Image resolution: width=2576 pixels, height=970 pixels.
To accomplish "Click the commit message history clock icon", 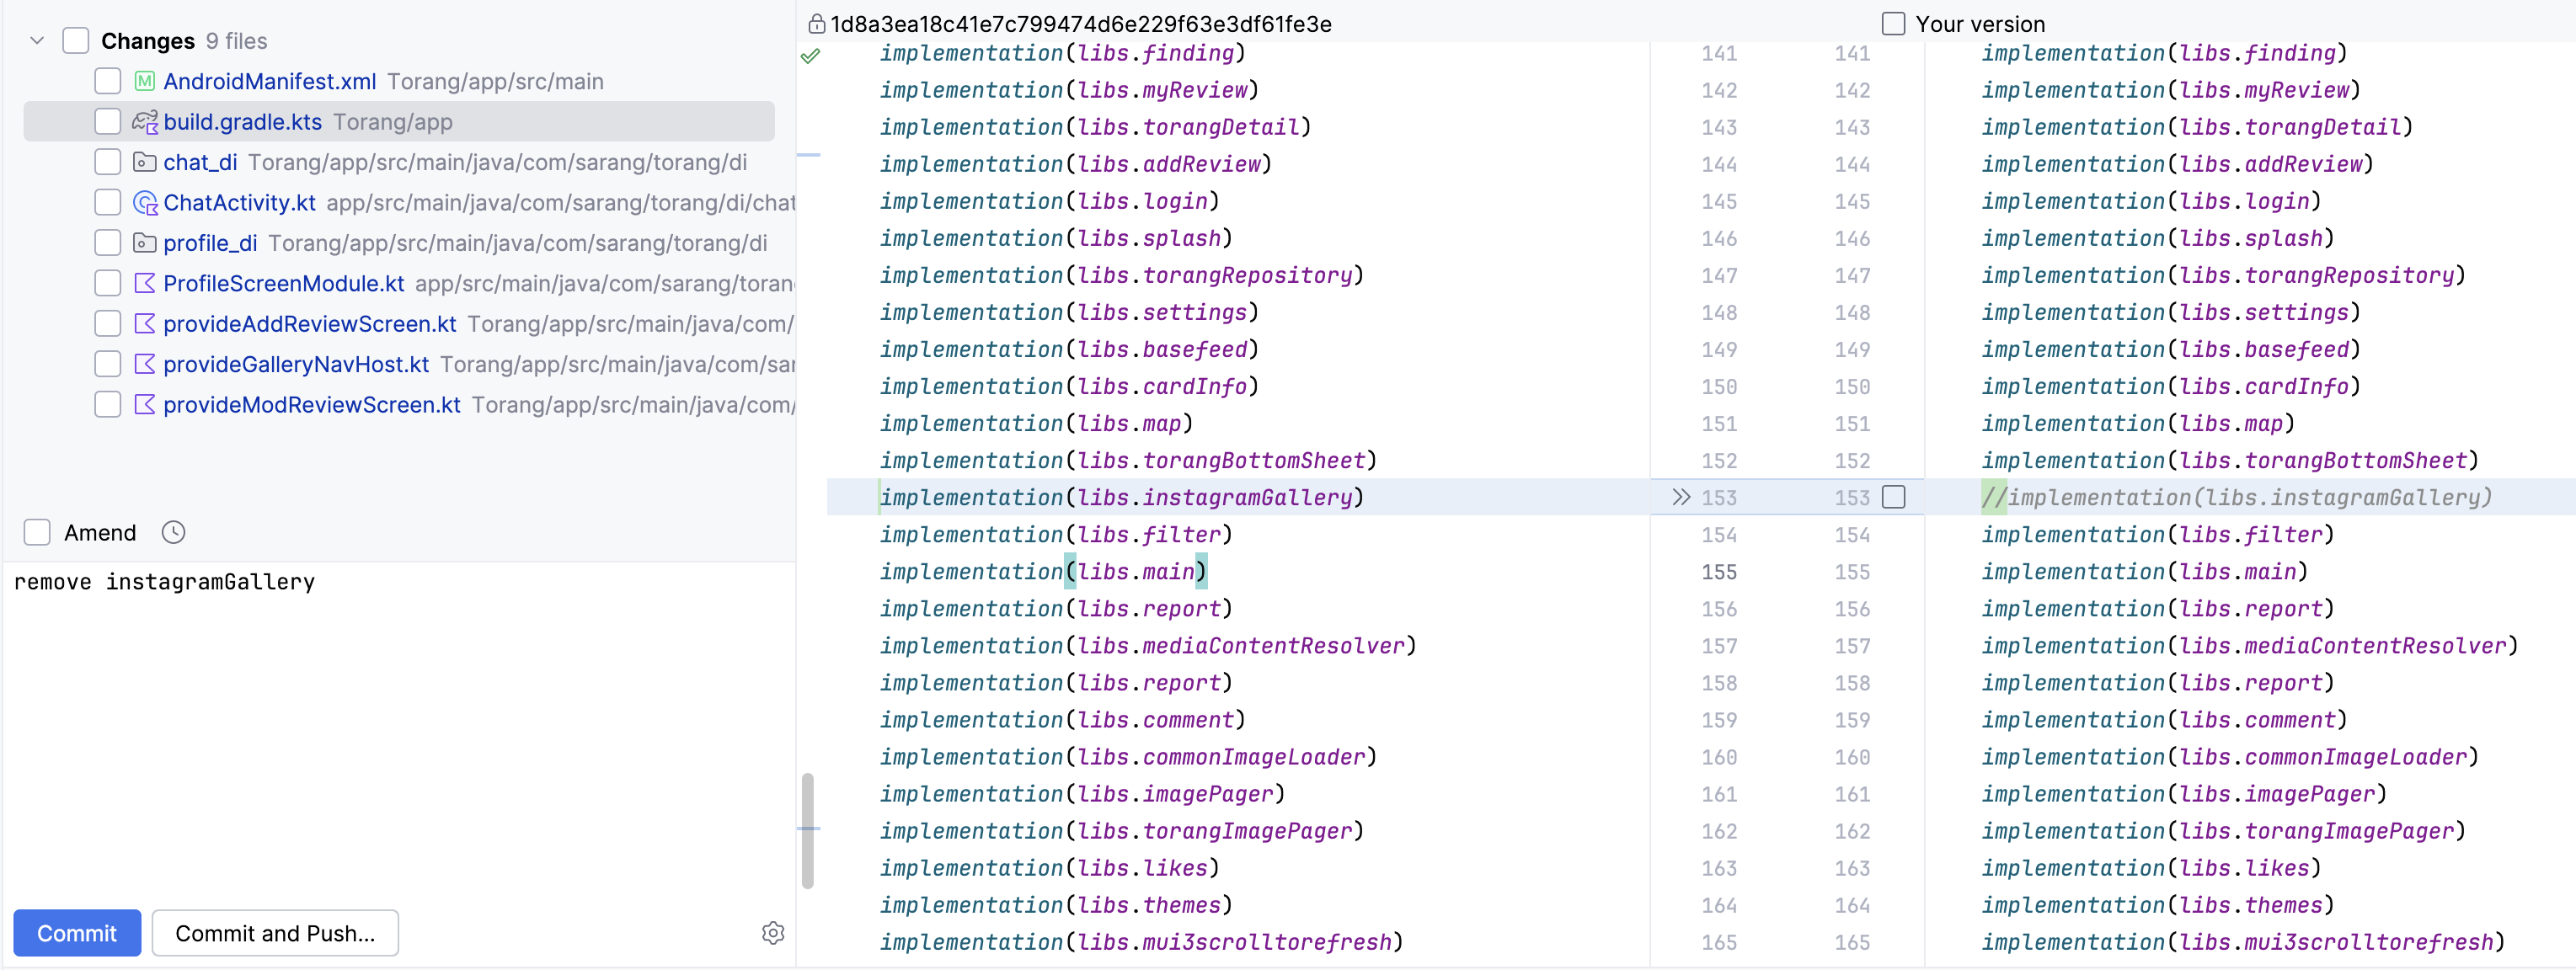I will [173, 532].
